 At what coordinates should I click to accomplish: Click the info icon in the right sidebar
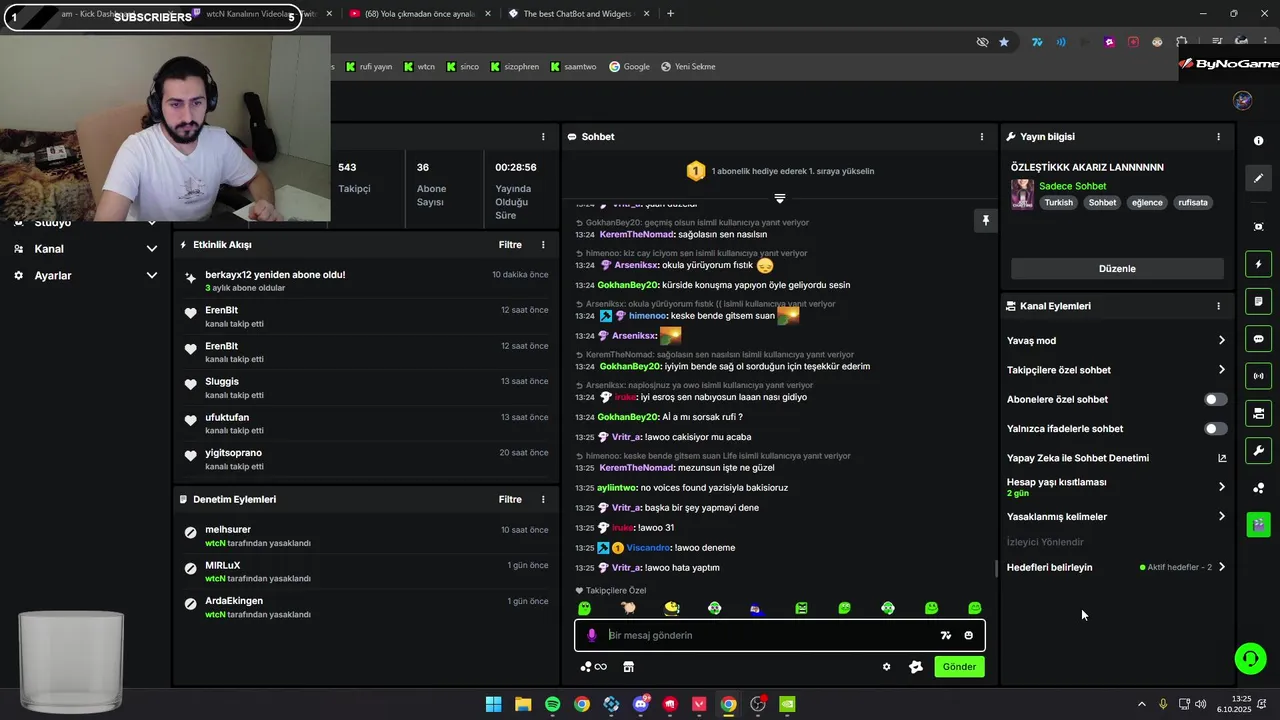pos(1258,141)
